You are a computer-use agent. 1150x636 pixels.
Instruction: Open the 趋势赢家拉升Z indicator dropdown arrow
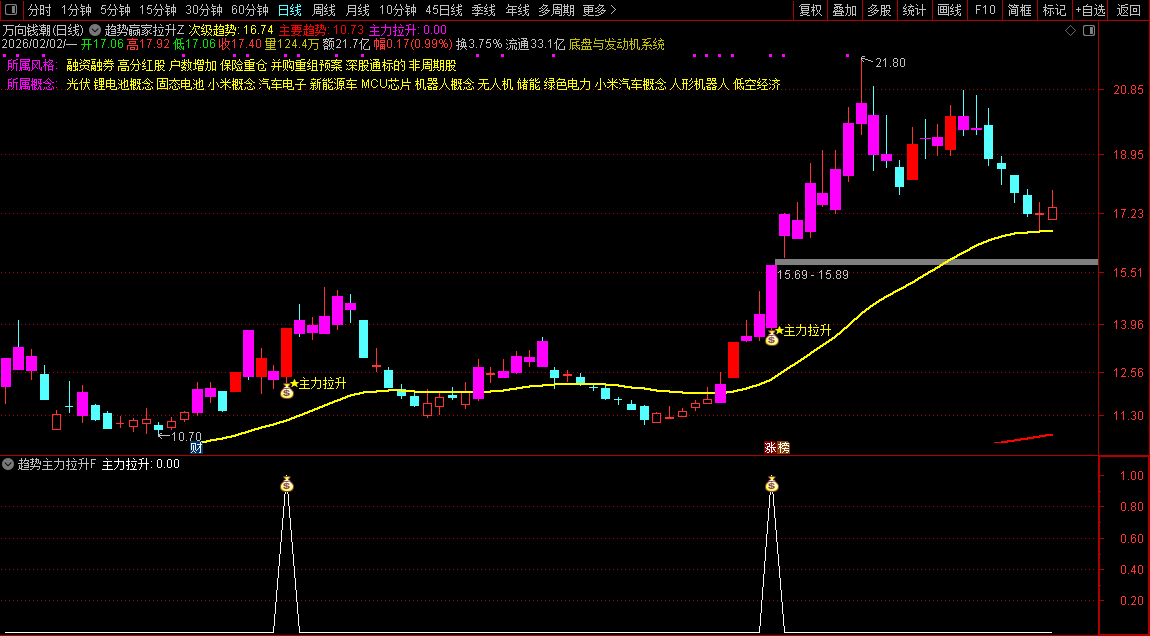tap(95, 31)
